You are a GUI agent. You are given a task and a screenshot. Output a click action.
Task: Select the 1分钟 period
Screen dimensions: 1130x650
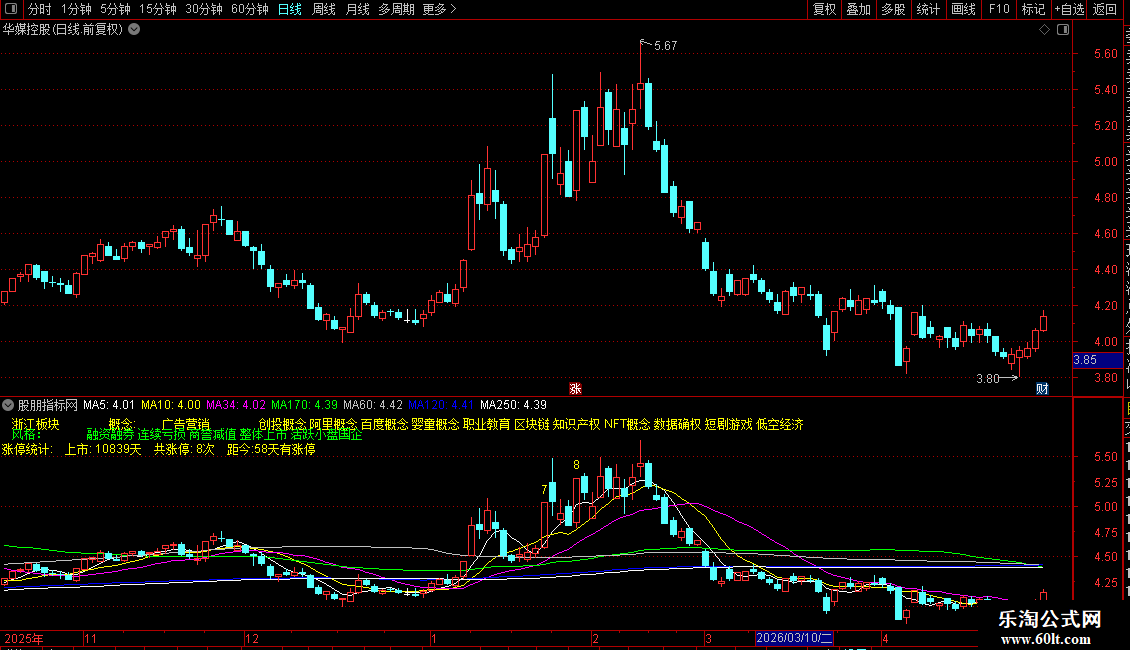coord(76,9)
